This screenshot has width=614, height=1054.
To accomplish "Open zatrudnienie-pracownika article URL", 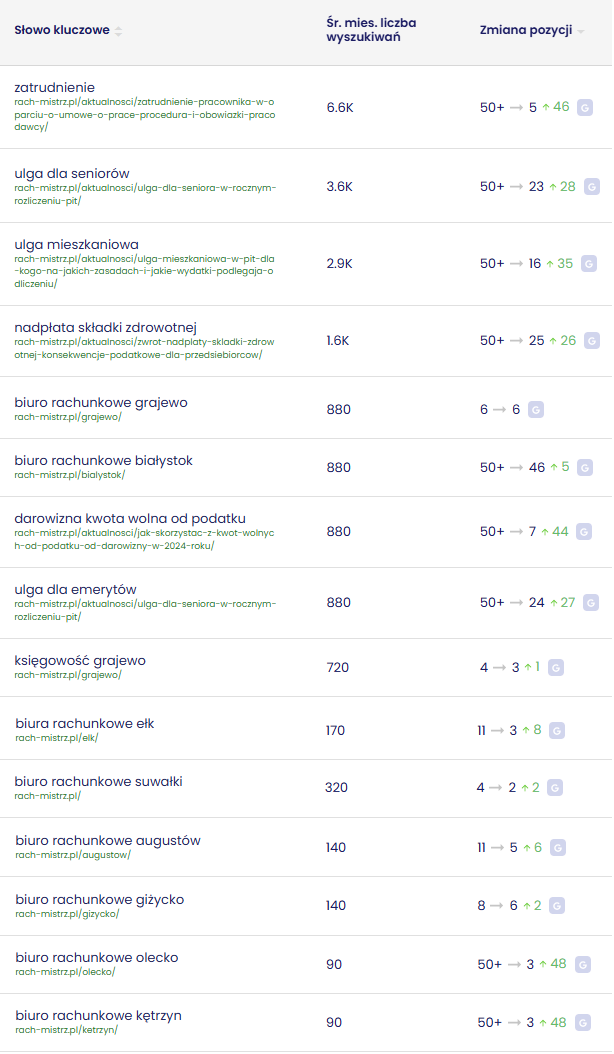I will tap(145, 114).
